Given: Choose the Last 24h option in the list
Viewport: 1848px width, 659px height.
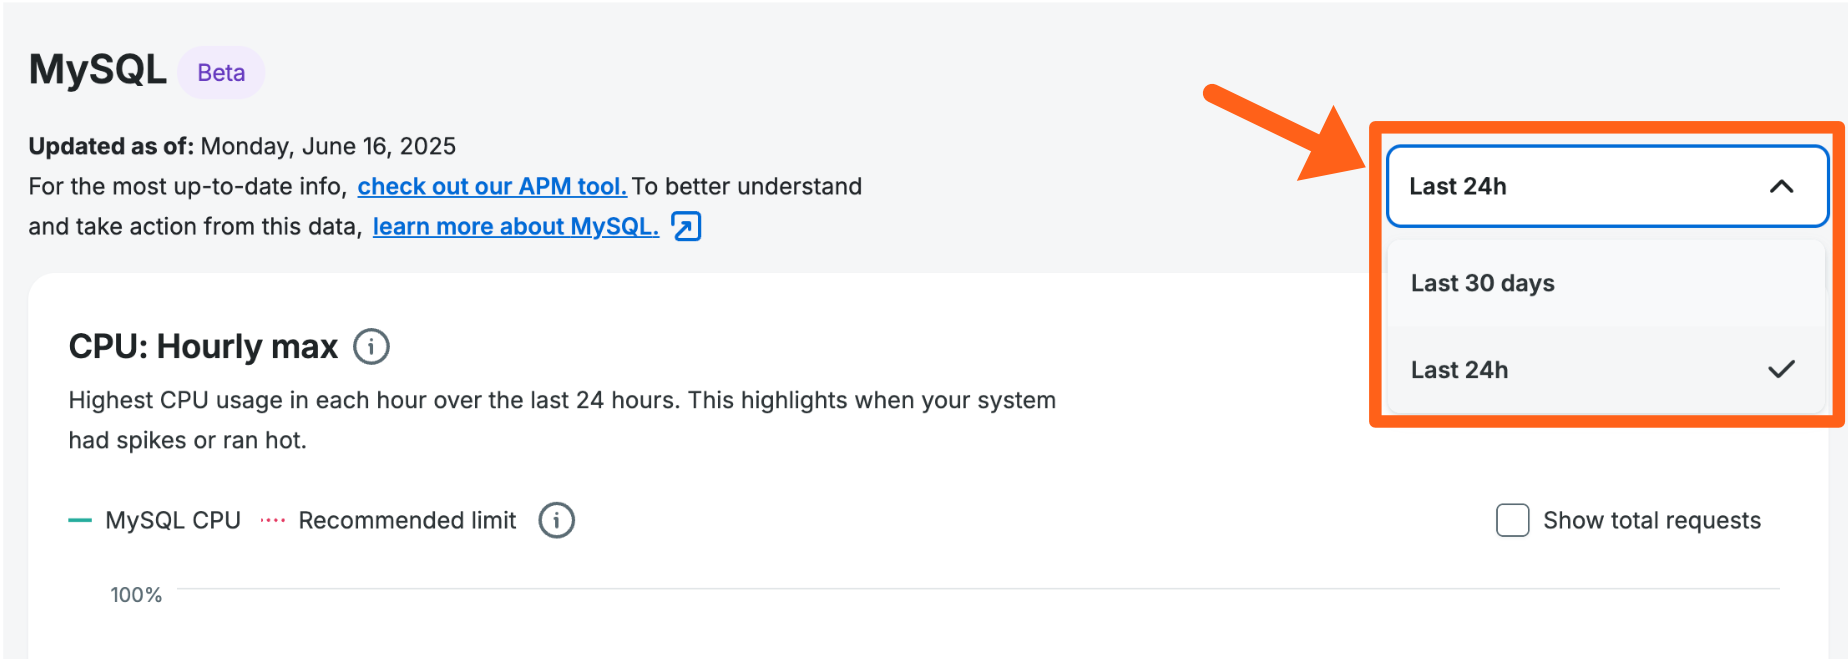Looking at the screenshot, I should click(1460, 370).
